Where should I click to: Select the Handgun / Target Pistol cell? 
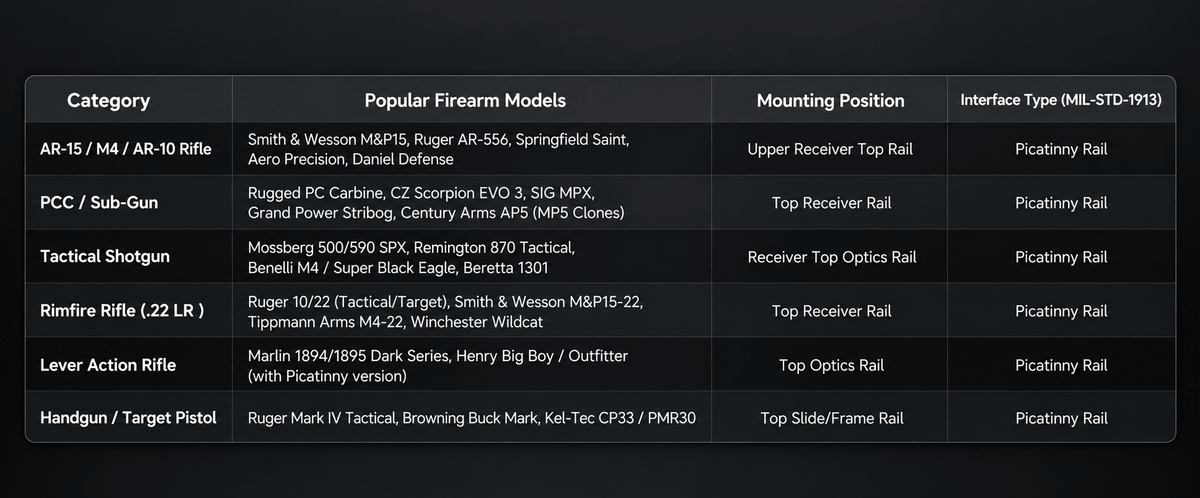pos(128,418)
